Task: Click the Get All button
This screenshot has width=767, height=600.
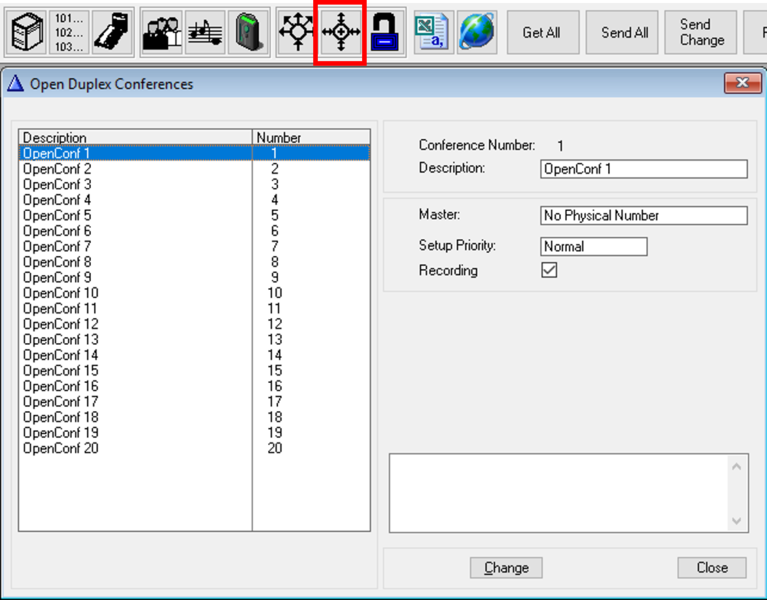Action: point(542,32)
